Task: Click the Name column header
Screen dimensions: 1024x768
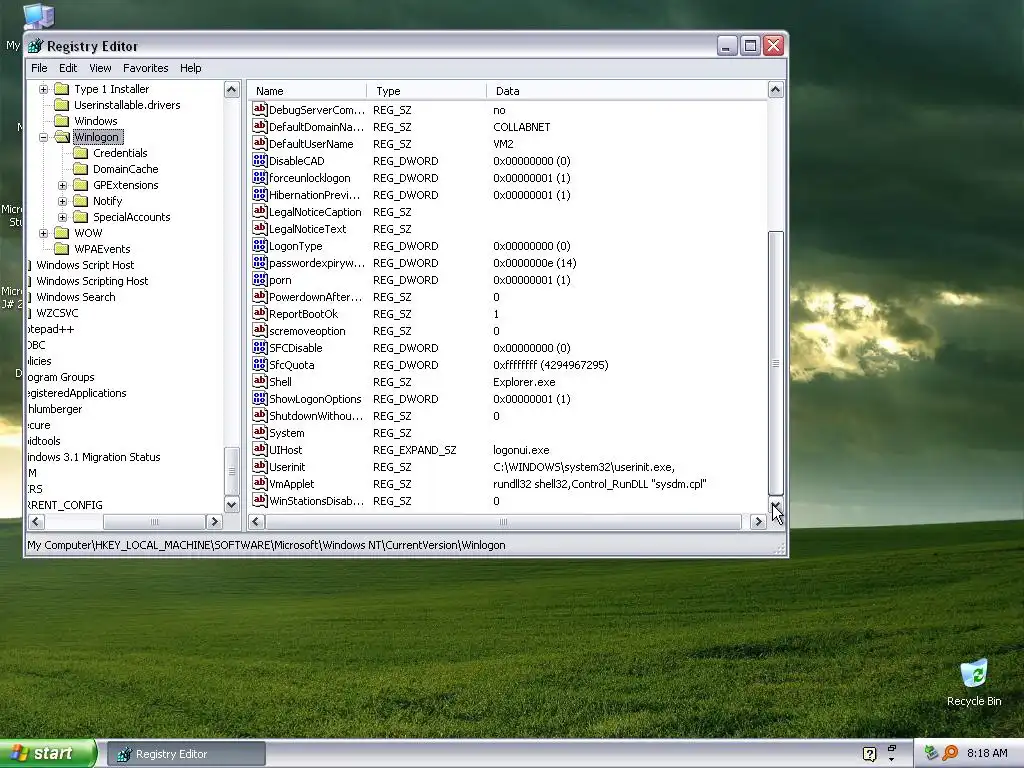Action: 307,91
